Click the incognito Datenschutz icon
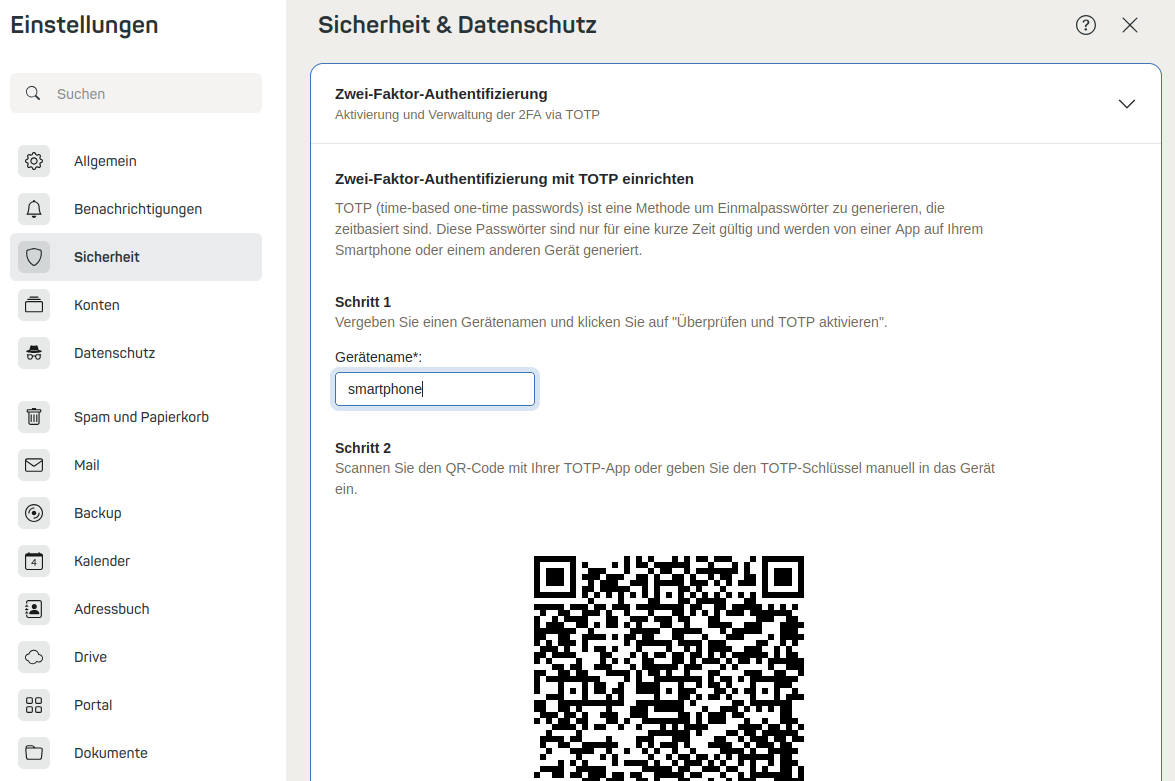 pyautogui.click(x=34, y=353)
